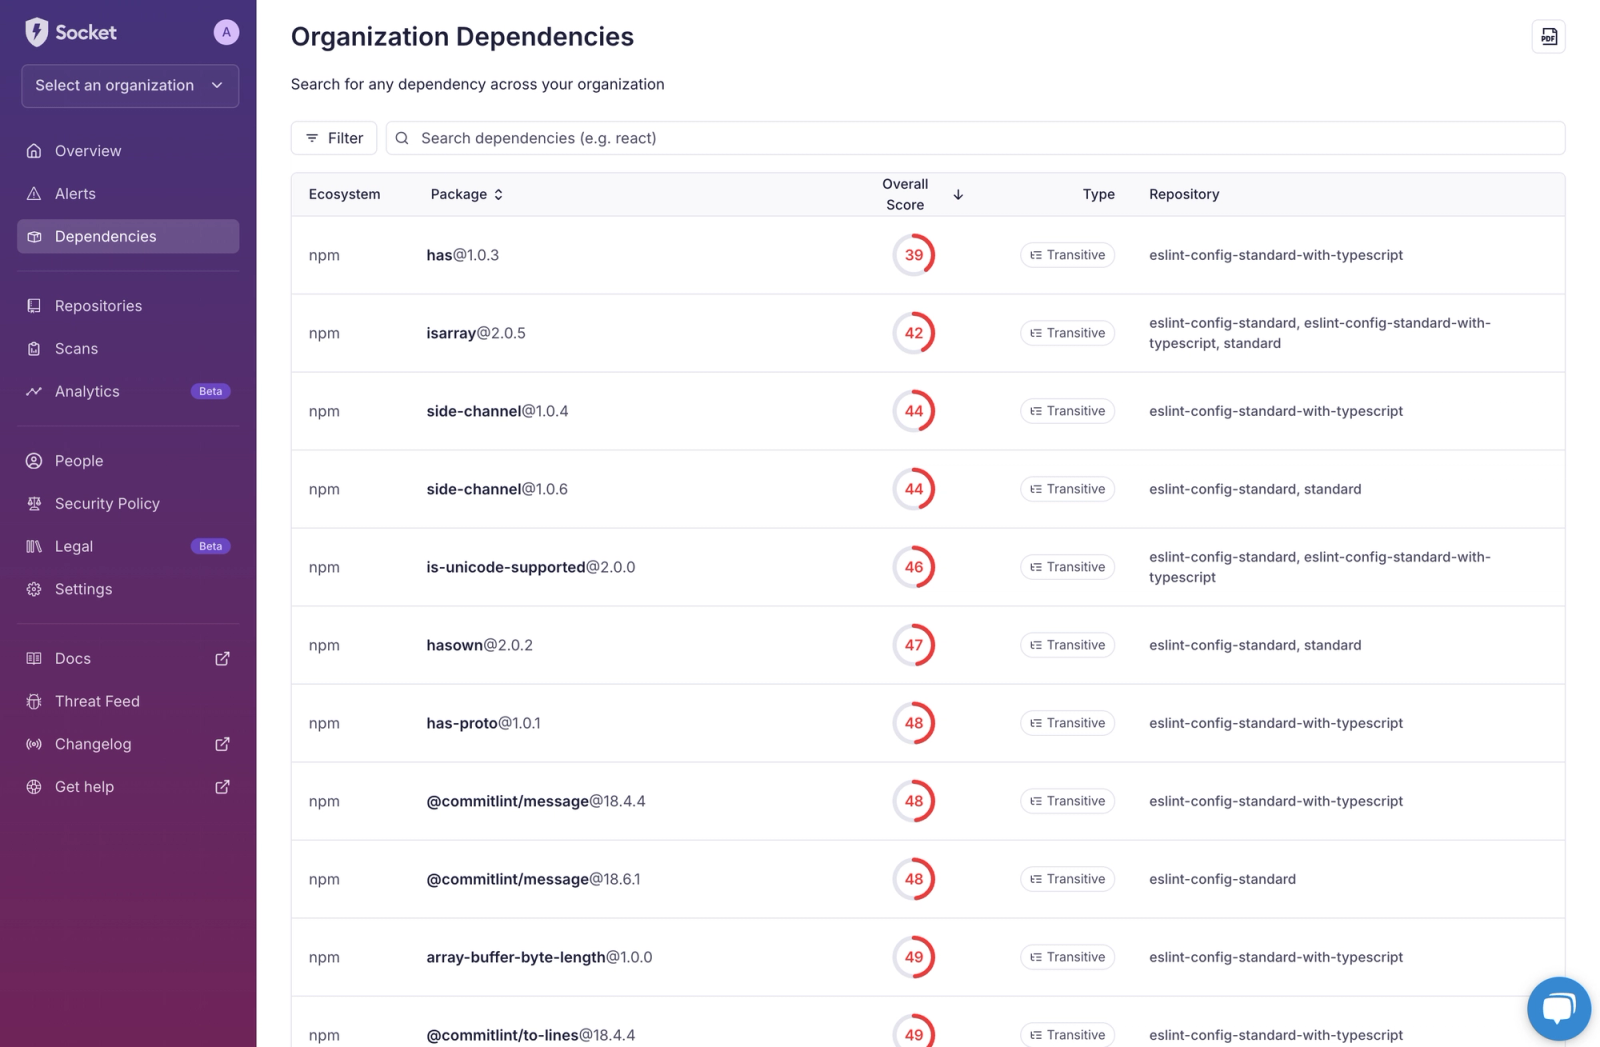Click the Legal library icon
The width and height of the screenshot is (1600, 1047).
[x=34, y=546]
